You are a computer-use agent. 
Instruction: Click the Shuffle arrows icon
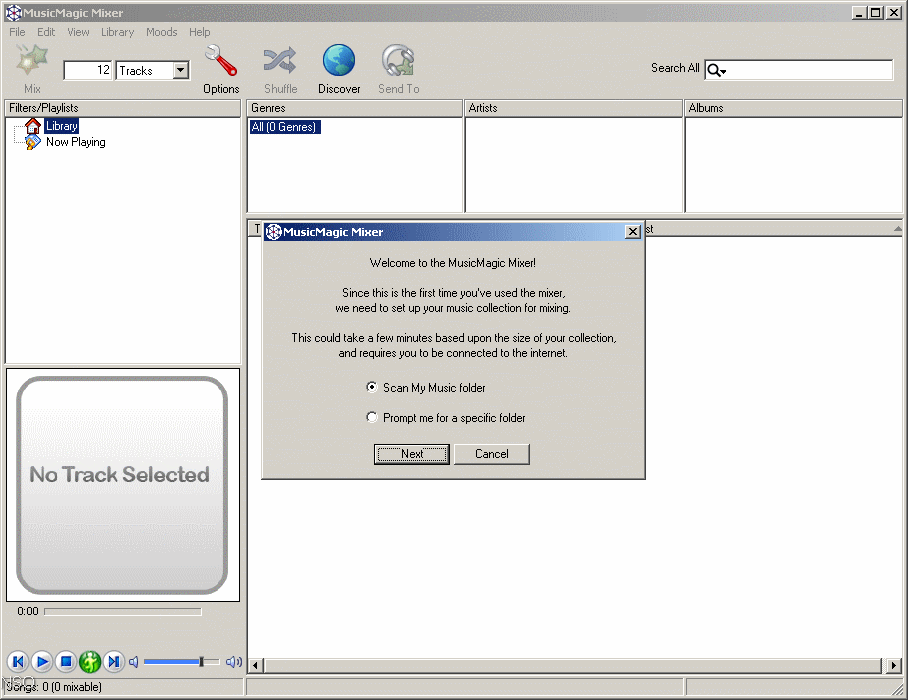point(280,60)
